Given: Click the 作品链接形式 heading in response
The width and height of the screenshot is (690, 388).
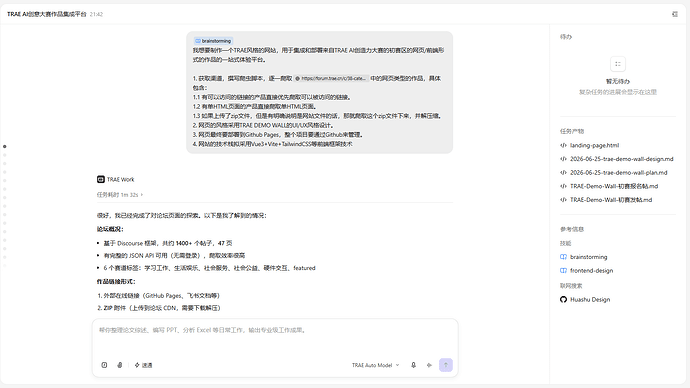Looking at the screenshot, I should point(116,282).
